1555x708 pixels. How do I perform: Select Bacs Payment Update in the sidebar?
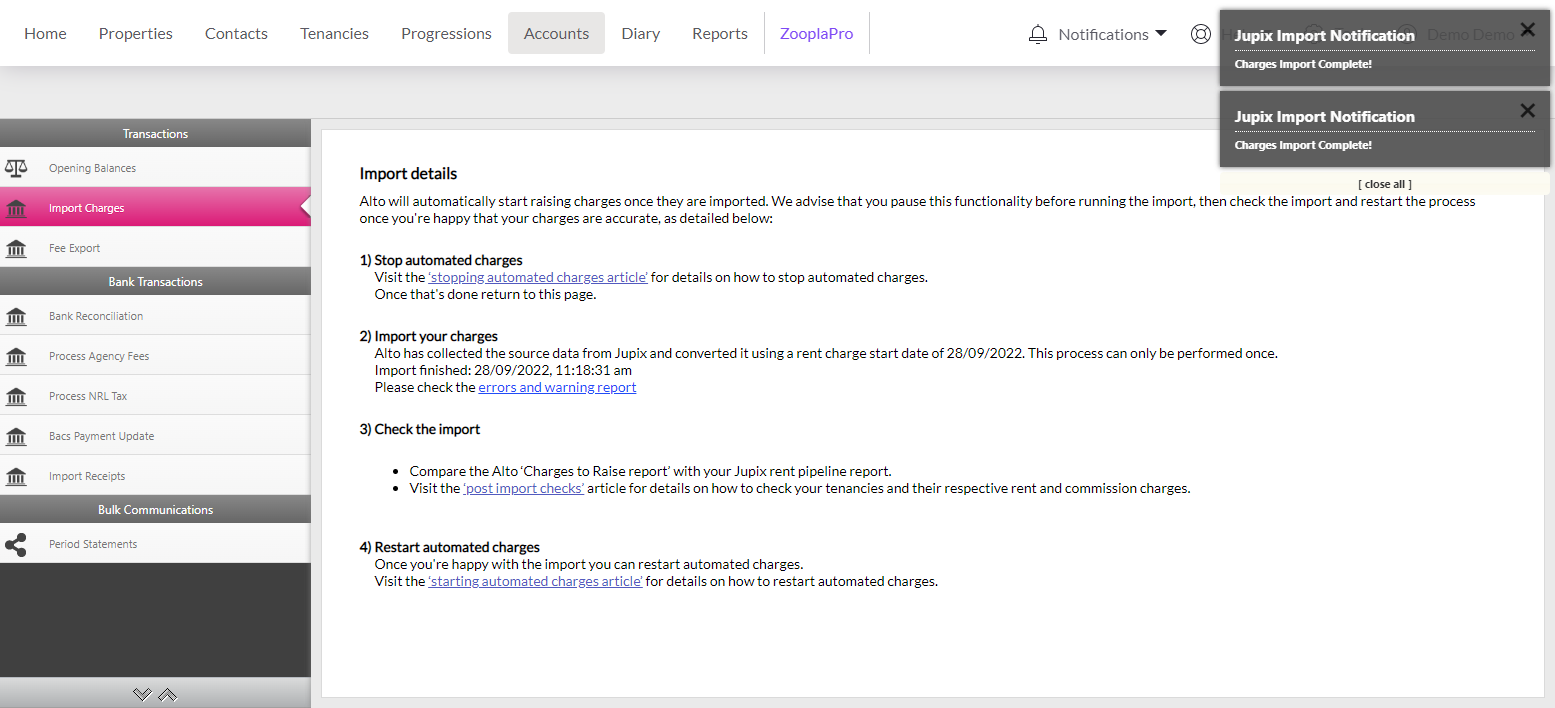pos(155,436)
